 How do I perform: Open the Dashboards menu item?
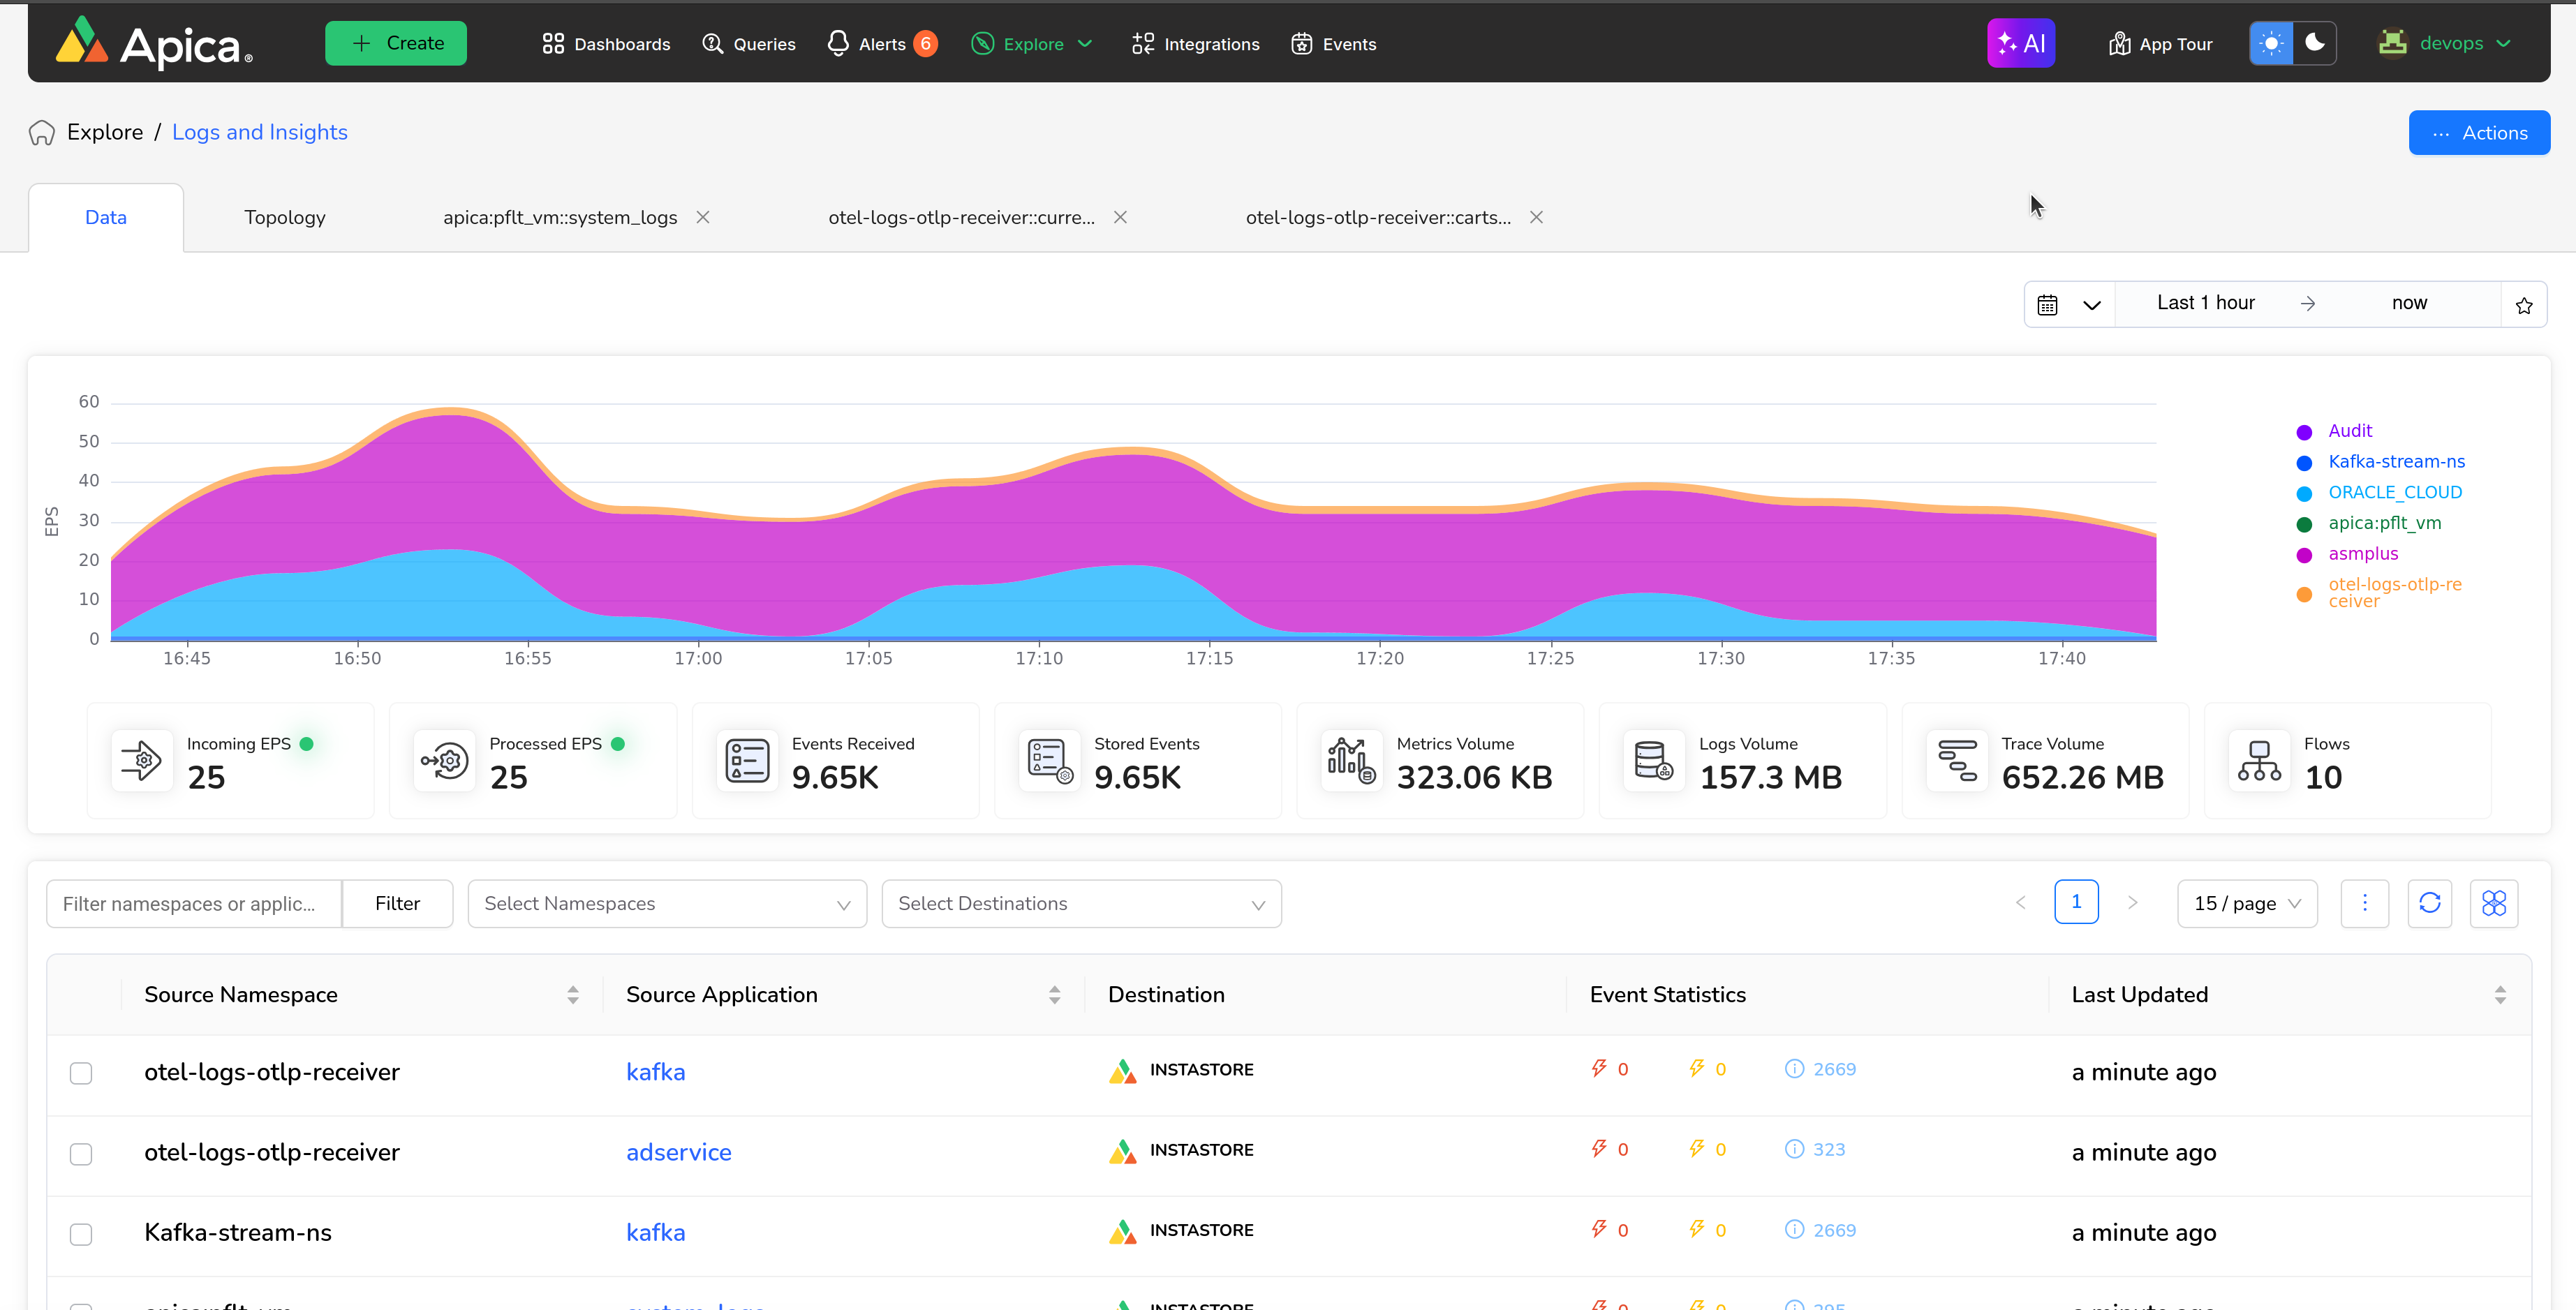[x=606, y=44]
